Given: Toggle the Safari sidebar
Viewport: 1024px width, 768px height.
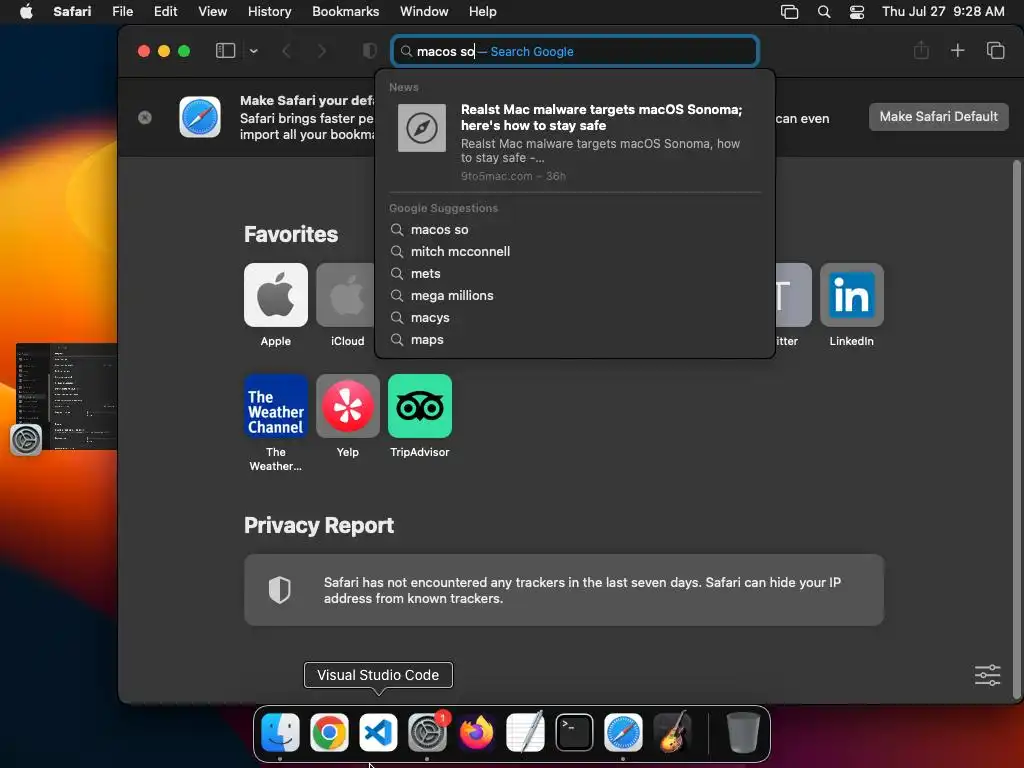Looking at the screenshot, I should [225, 51].
